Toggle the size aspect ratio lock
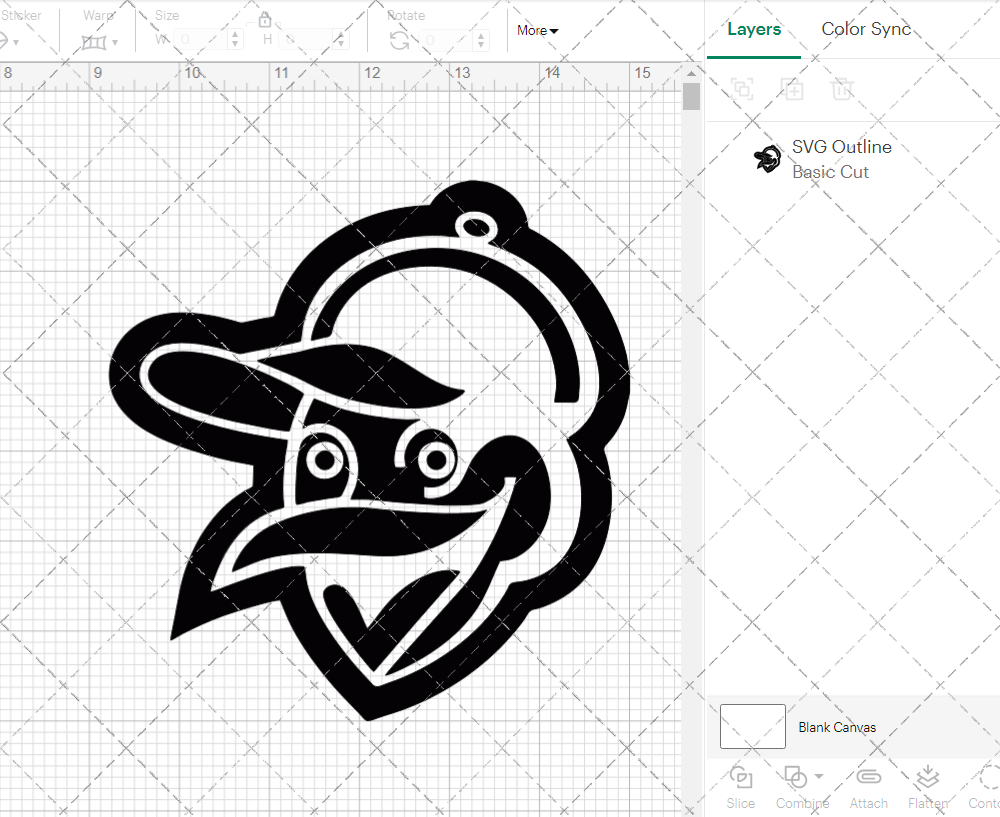The image size is (1000, 817). click(265, 20)
